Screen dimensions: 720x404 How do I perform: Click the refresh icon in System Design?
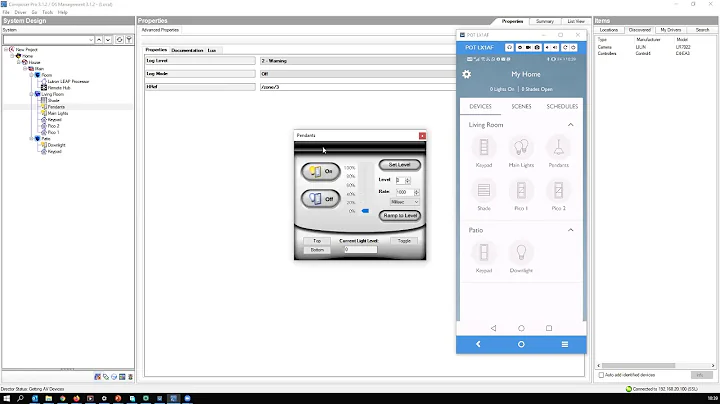coord(119,40)
